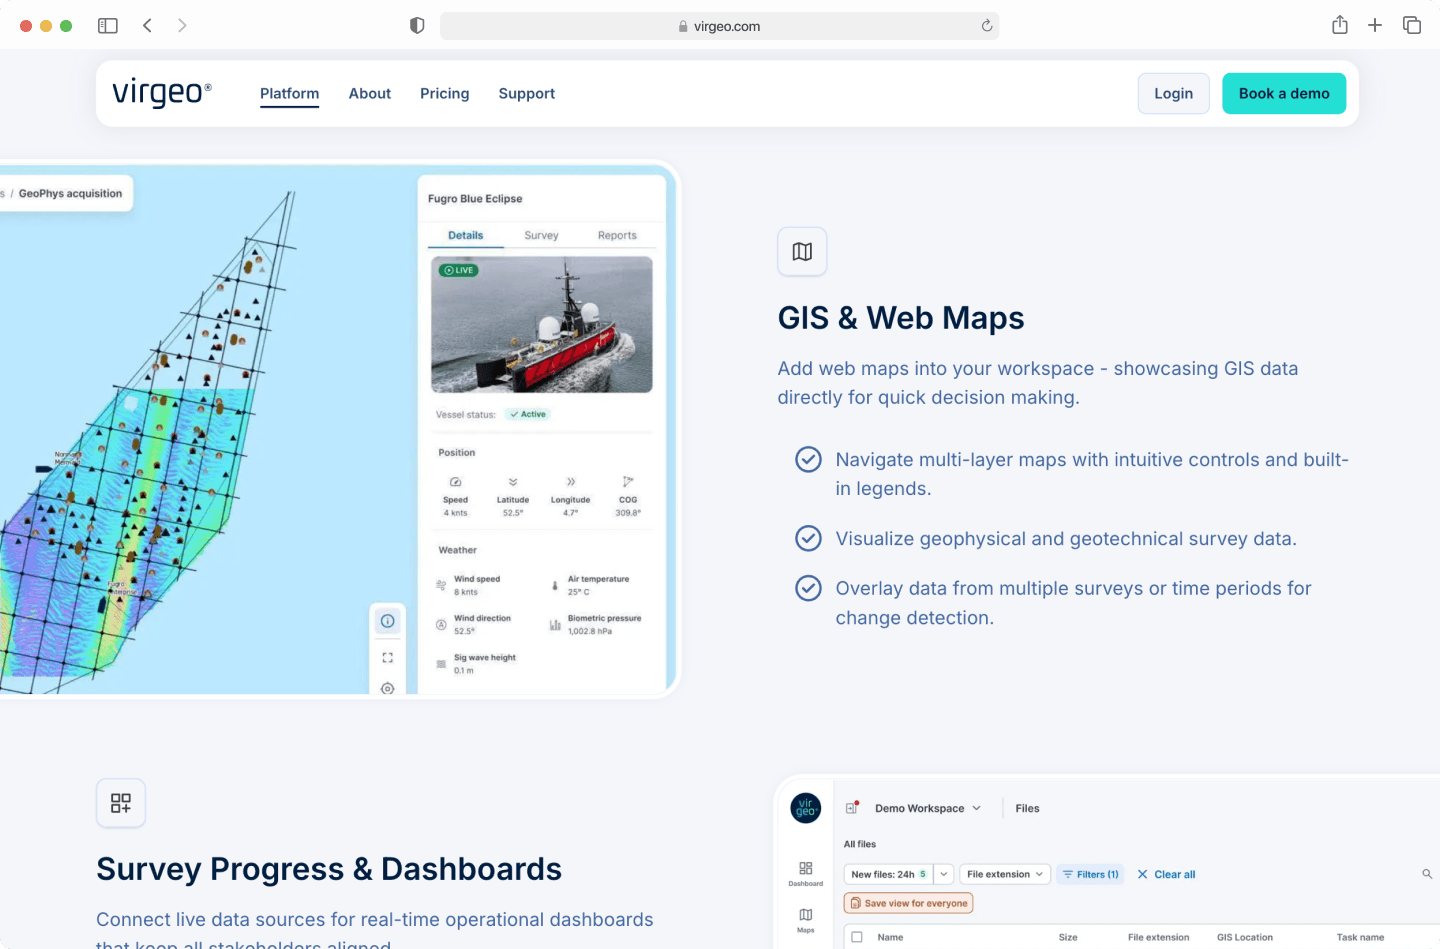The height and width of the screenshot is (949, 1440).
Task: Click the workspace notification icon
Action: click(x=853, y=807)
